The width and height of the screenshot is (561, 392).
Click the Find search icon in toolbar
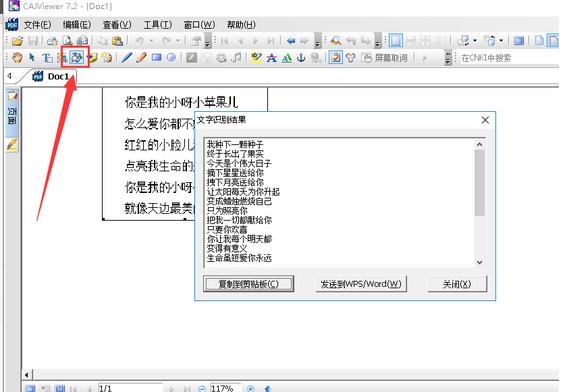(x=336, y=41)
